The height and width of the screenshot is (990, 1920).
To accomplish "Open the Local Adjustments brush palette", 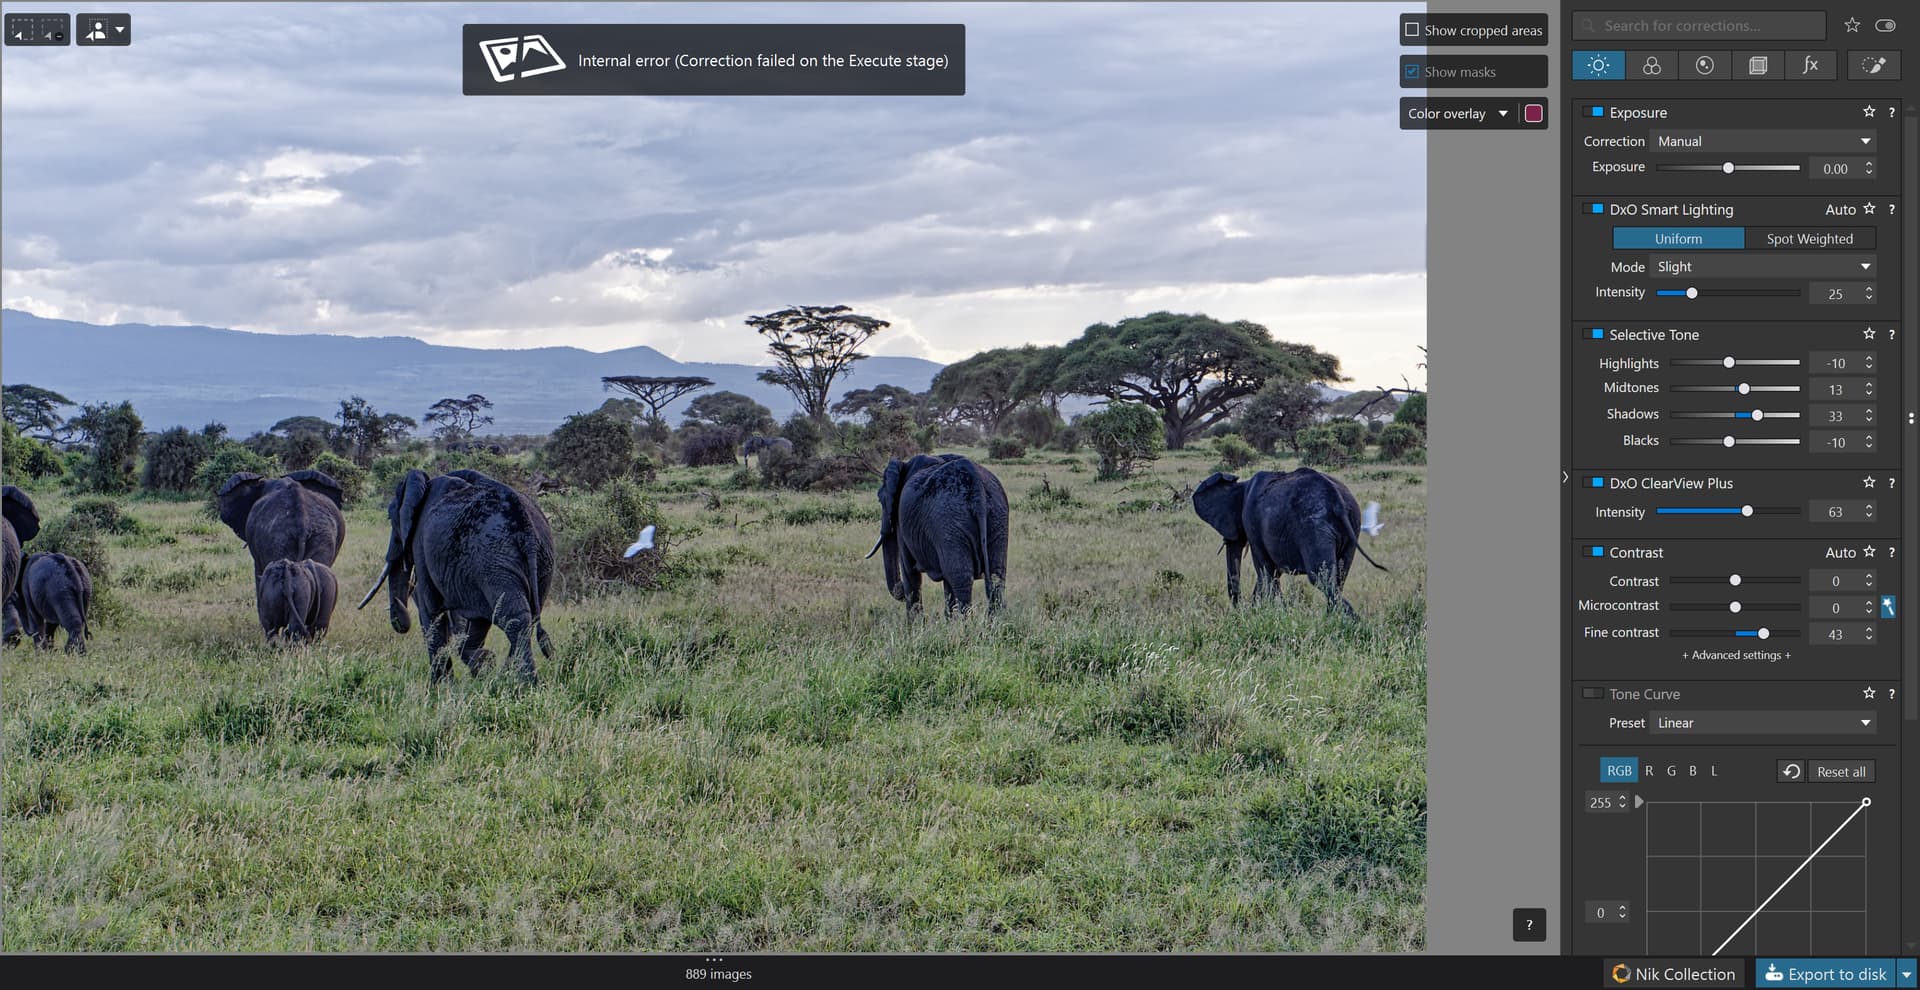I will tap(1873, 66).
